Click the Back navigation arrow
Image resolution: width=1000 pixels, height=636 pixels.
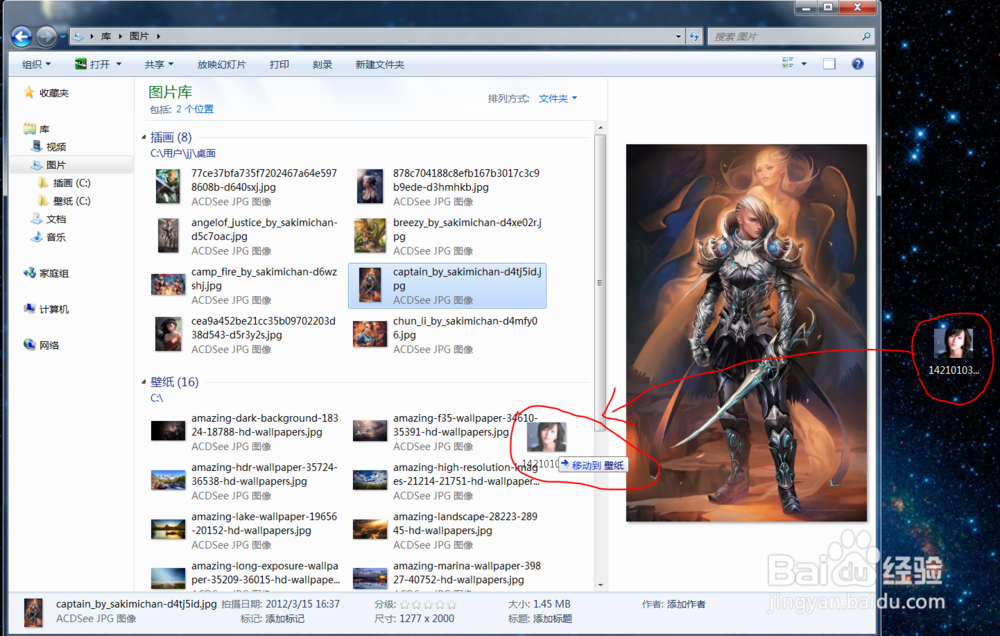pyautogui.click(x=22, y=36)
